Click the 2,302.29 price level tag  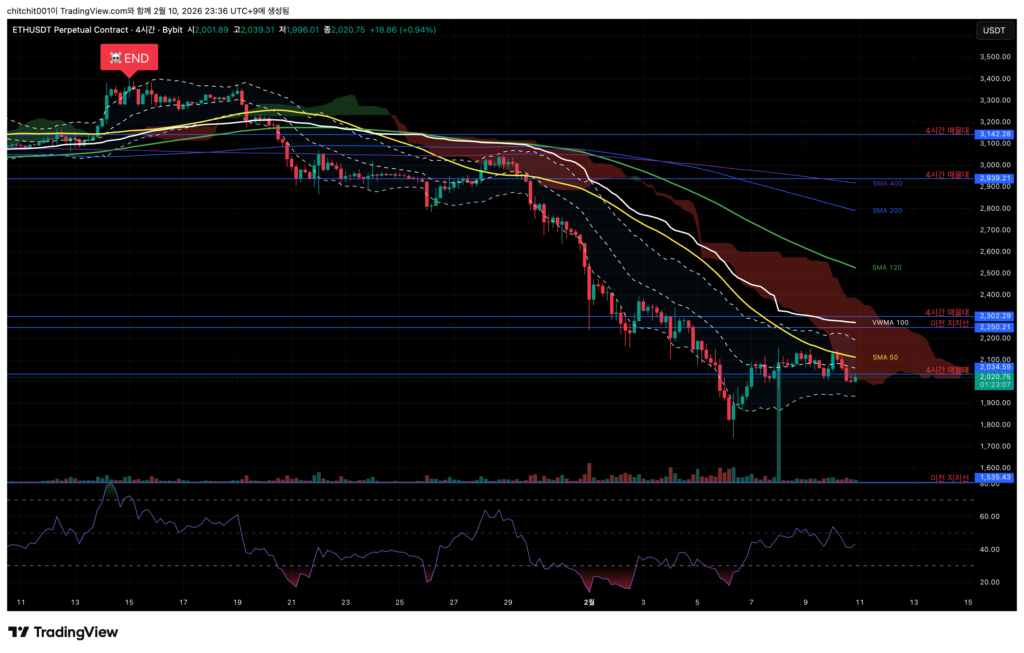pos(993,316)
